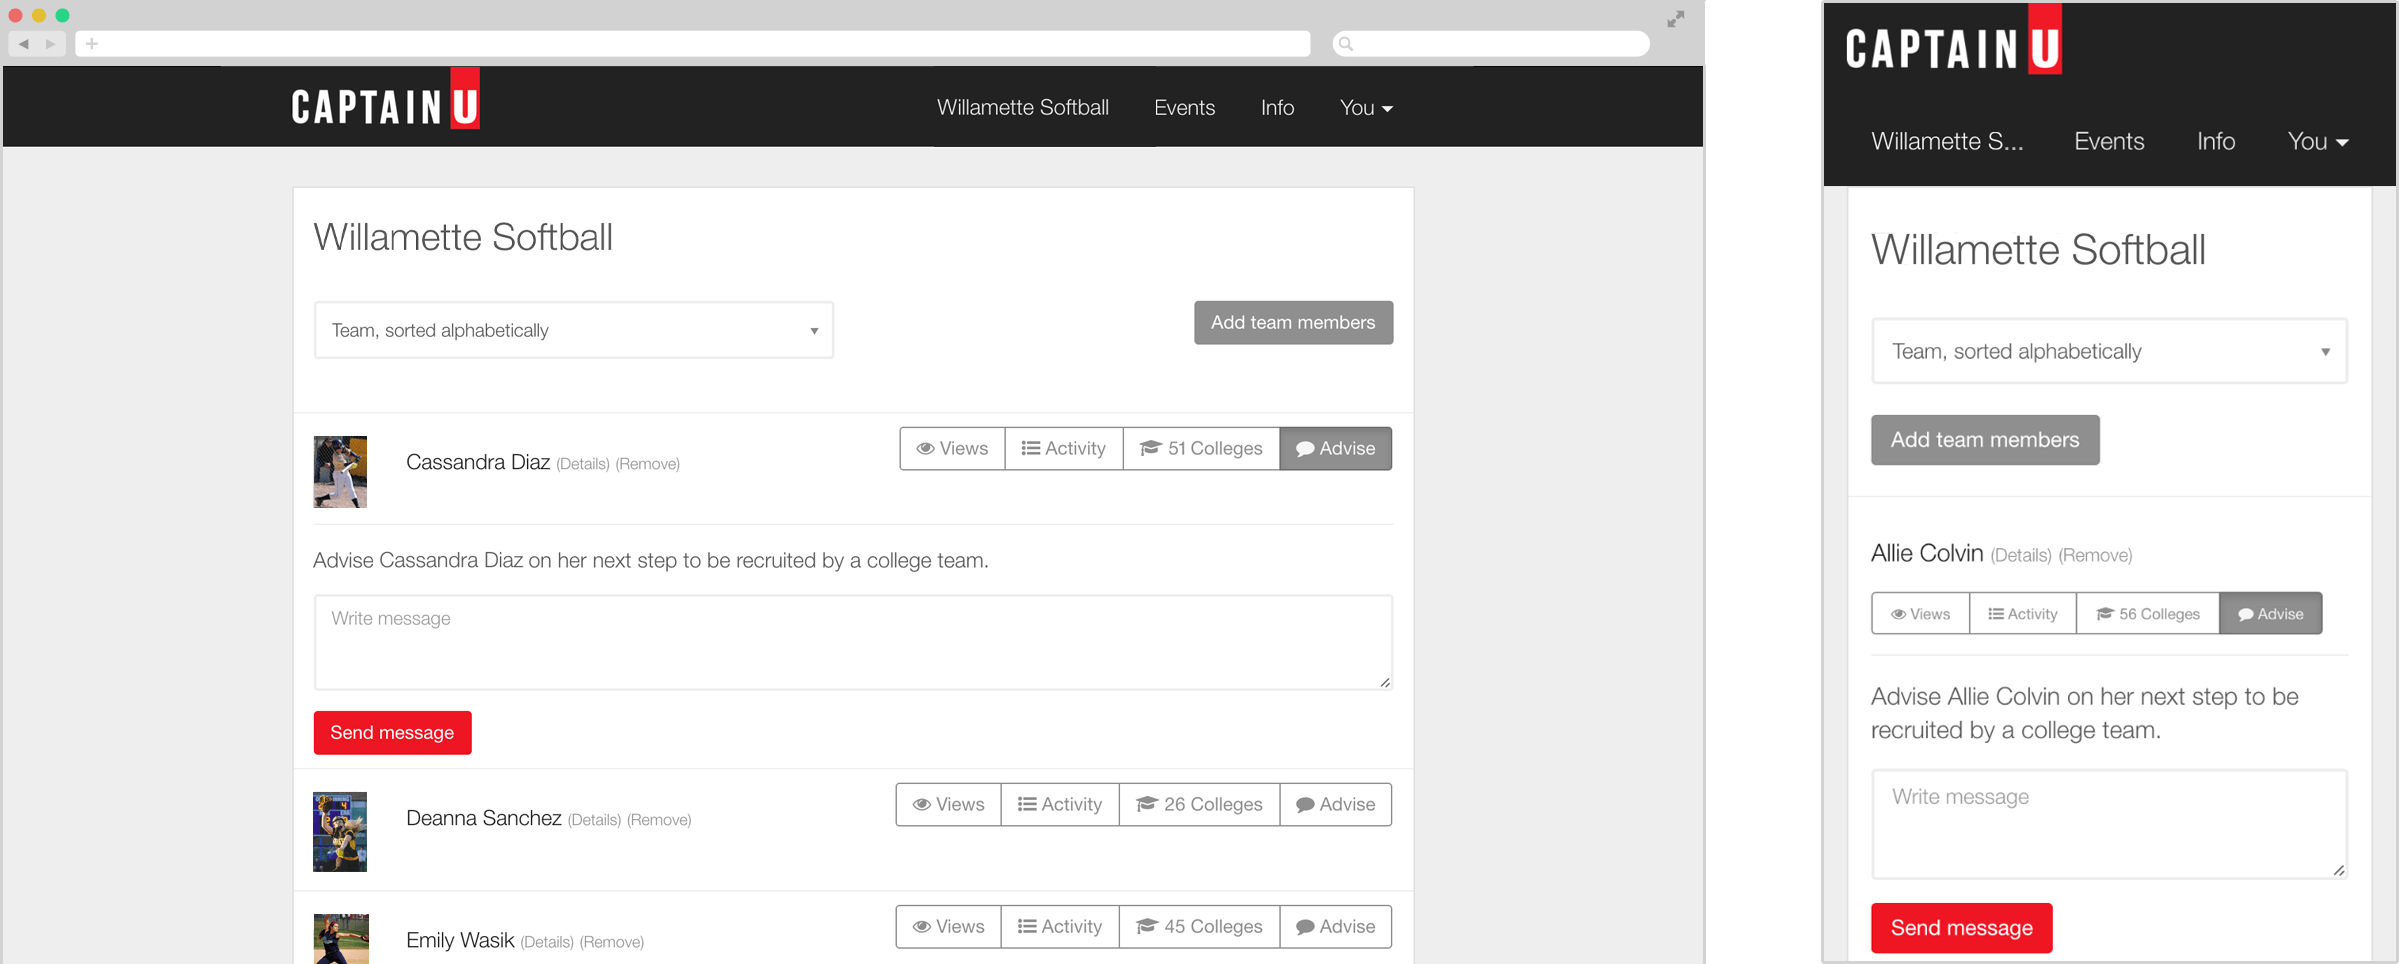Viewport: 2399px width, 964px height.
Task: Open Info in desktop nav
Action: [x=1277, y=107]
